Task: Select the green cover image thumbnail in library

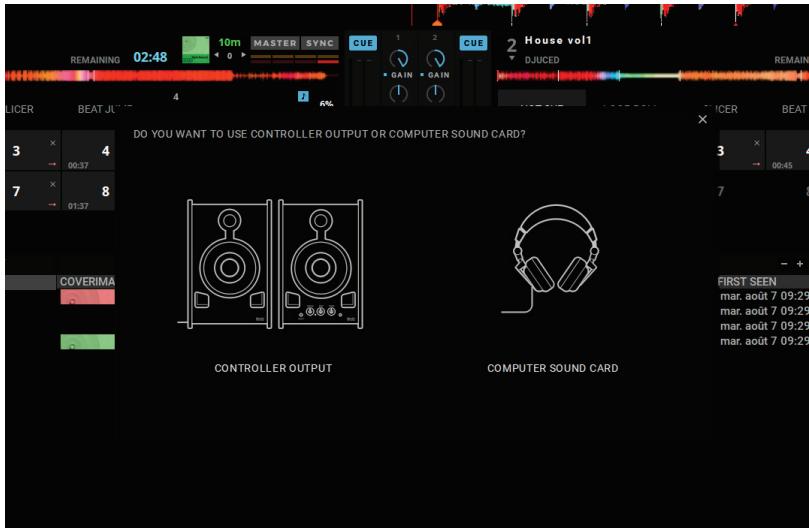Action: [x=87, y=342]
